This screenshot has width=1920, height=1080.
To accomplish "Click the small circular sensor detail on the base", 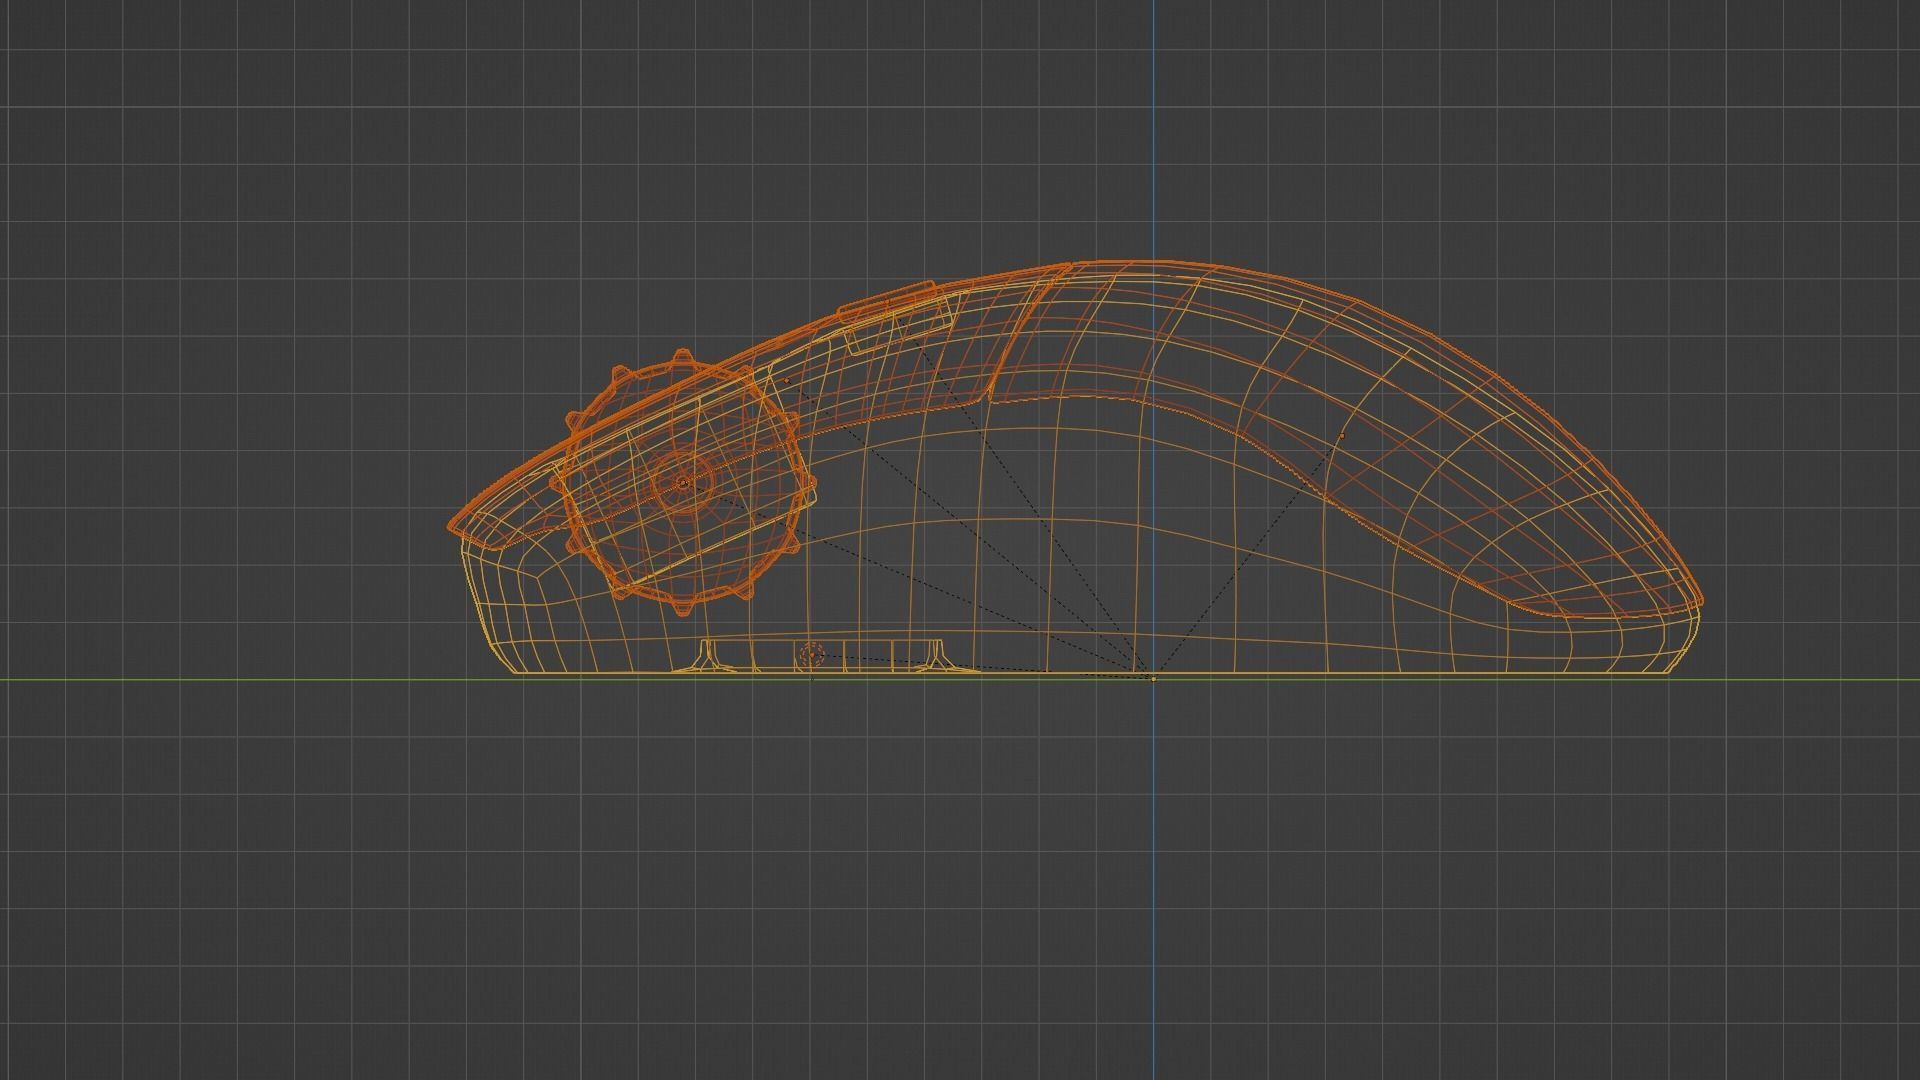I will click(811, 653).
